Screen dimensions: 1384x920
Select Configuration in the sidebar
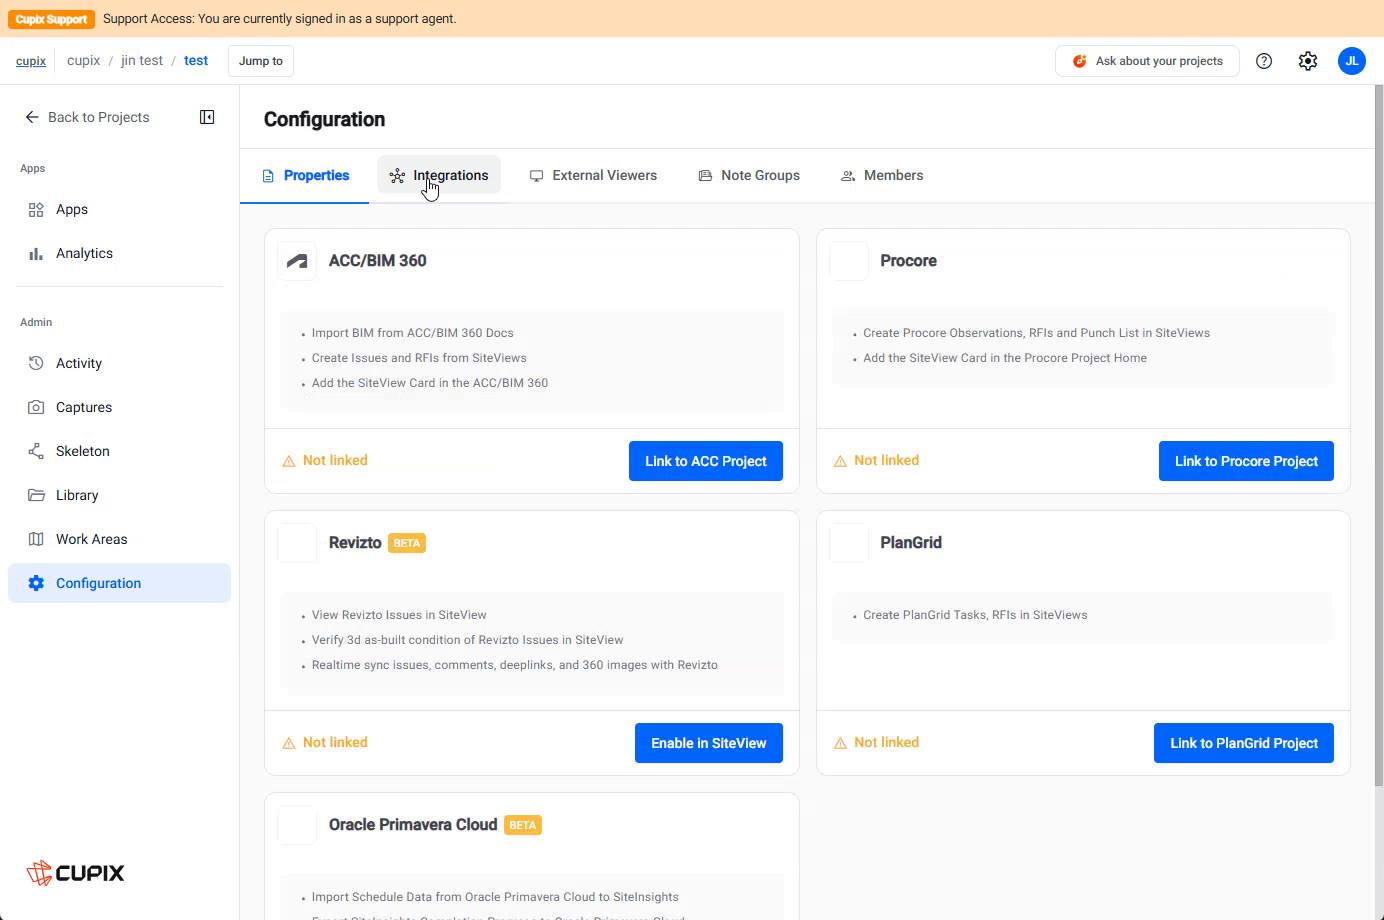pos(119,583)
